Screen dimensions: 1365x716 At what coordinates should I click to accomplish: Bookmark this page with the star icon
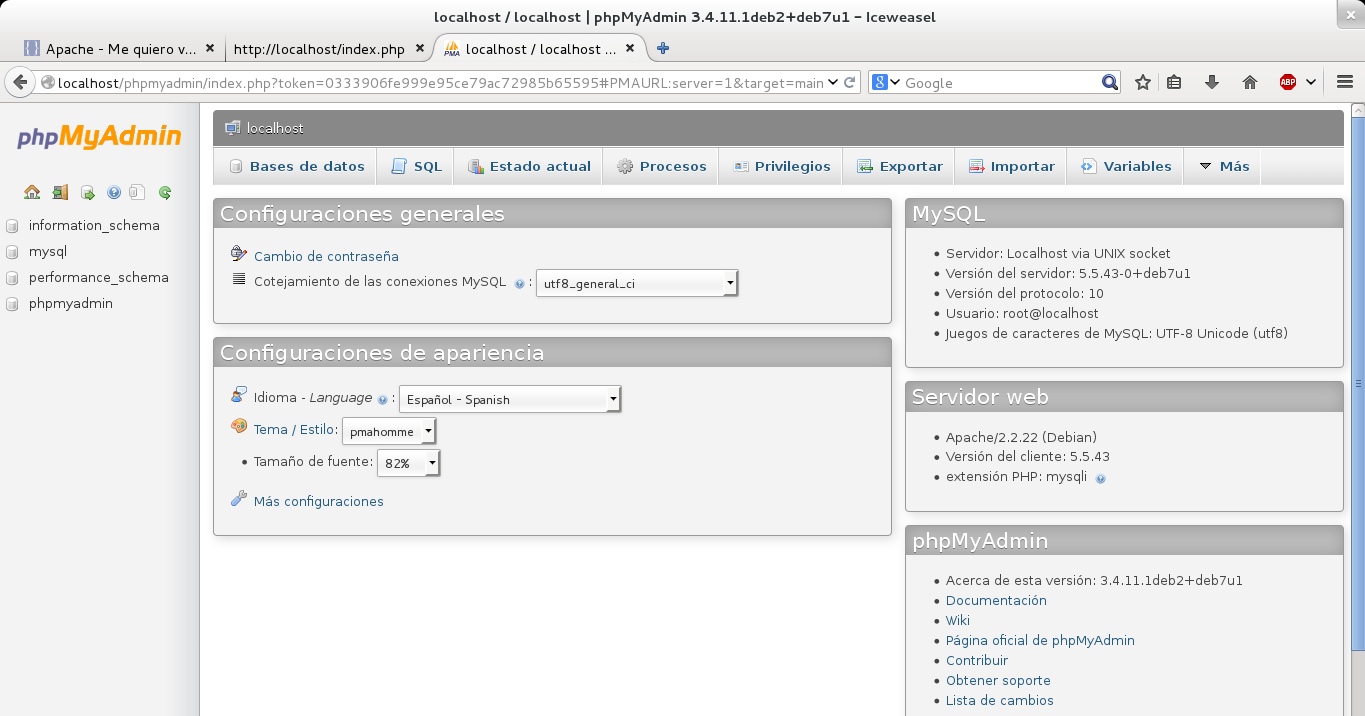[1143, 83]
